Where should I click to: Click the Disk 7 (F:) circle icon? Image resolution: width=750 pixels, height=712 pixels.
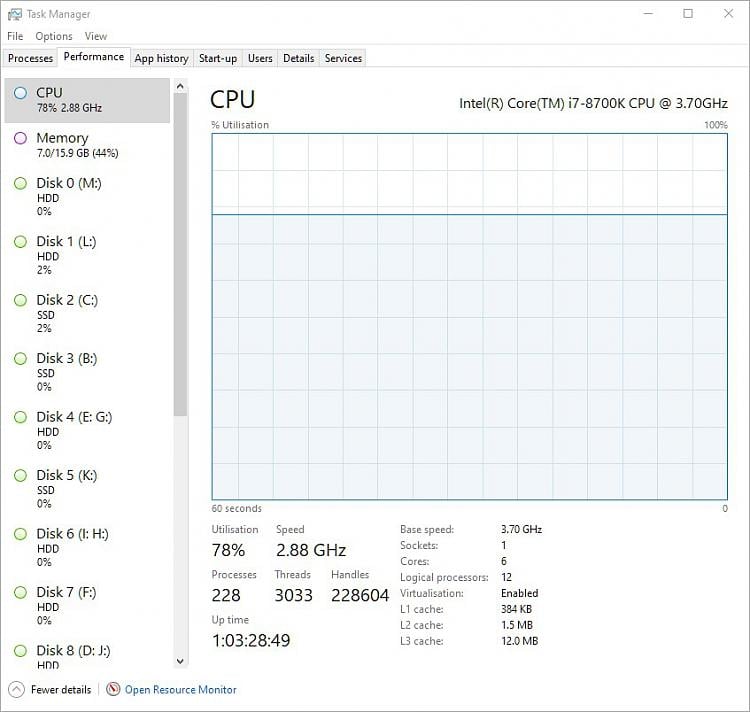(x=20, y=592)
